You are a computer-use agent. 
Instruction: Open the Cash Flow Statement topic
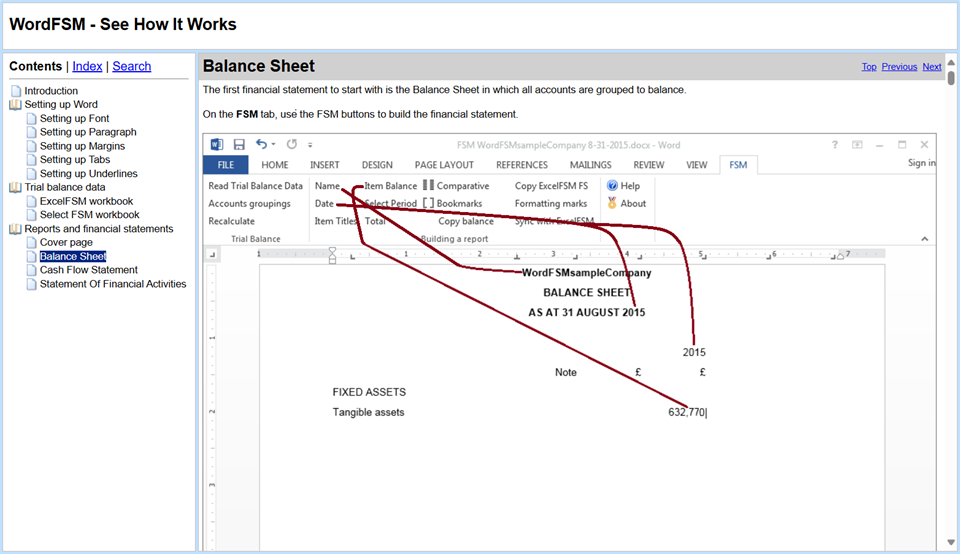pyautogui.click(x=89, y=270)
